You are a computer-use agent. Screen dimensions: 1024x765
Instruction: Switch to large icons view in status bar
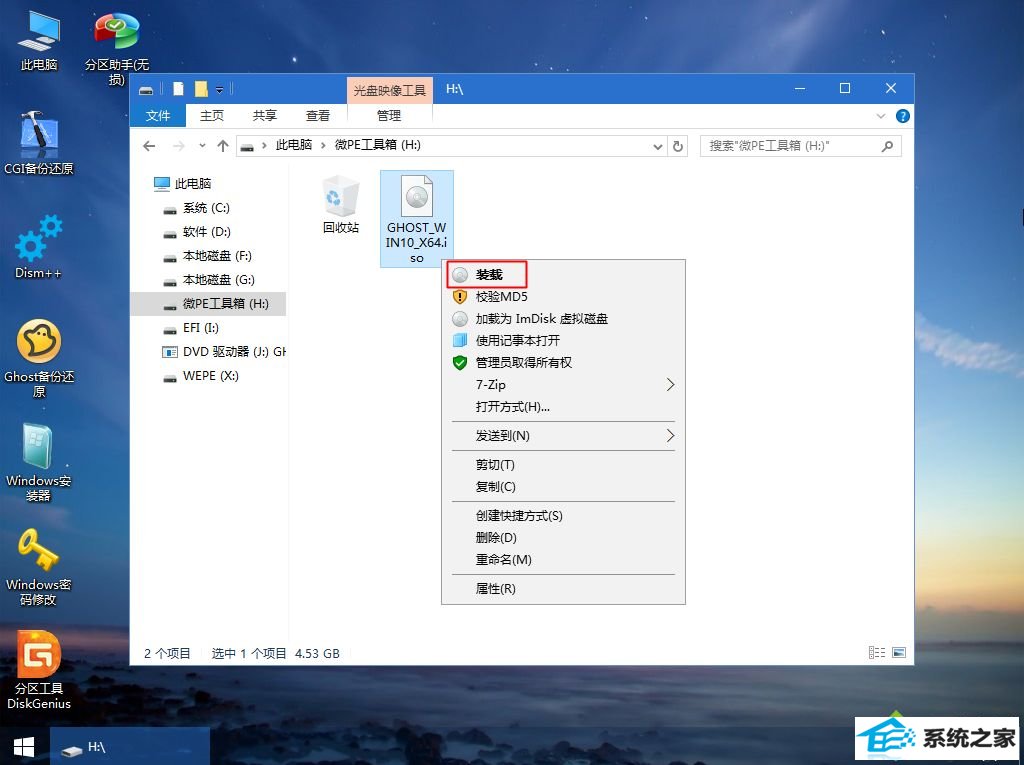(898, 653)
